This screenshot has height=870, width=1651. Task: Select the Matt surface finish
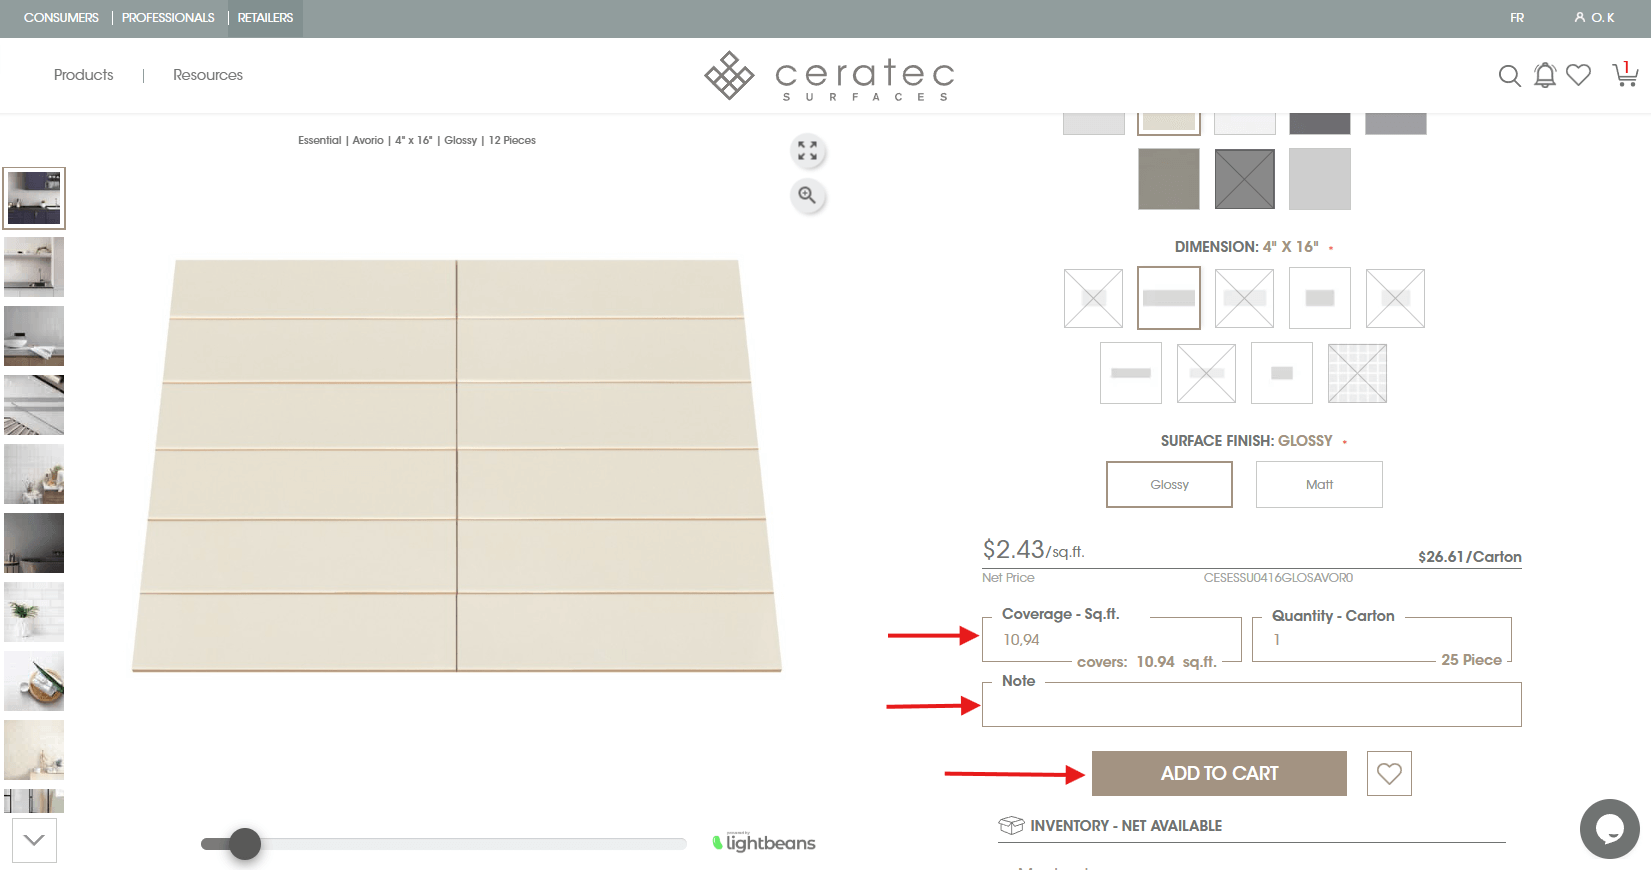1319,484
